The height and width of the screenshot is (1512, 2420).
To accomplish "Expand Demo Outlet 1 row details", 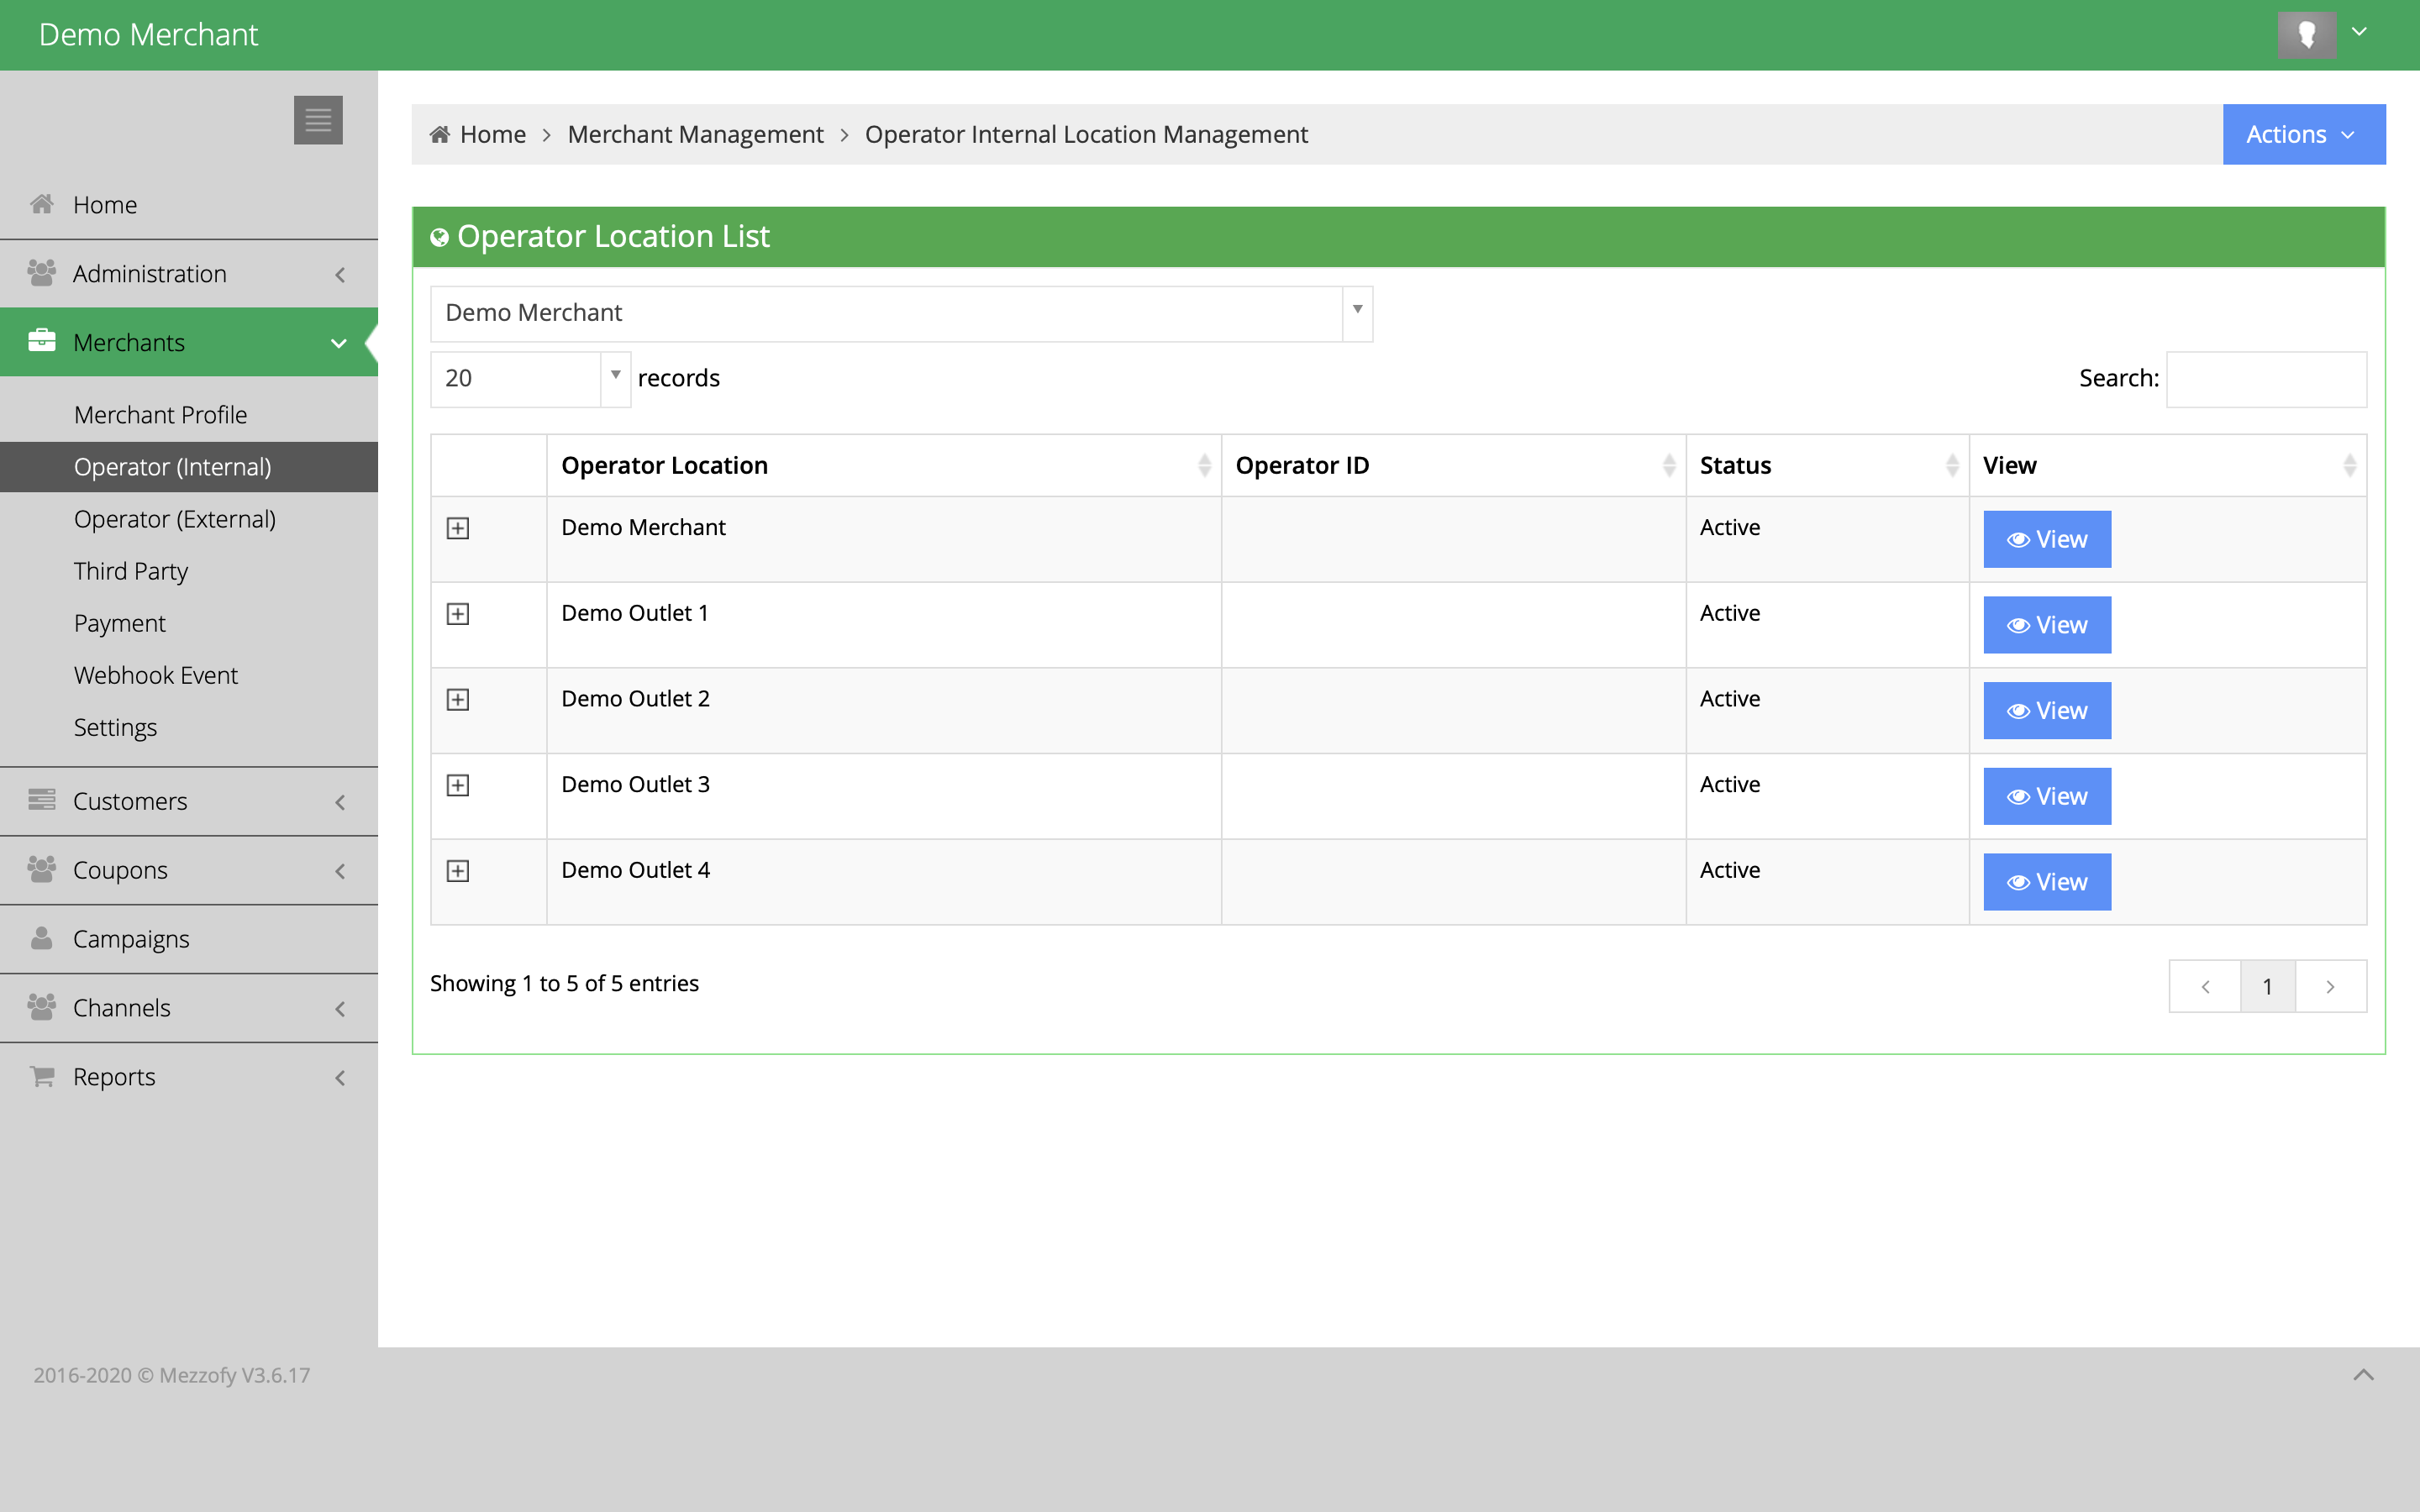I will (x=458, y=614).
